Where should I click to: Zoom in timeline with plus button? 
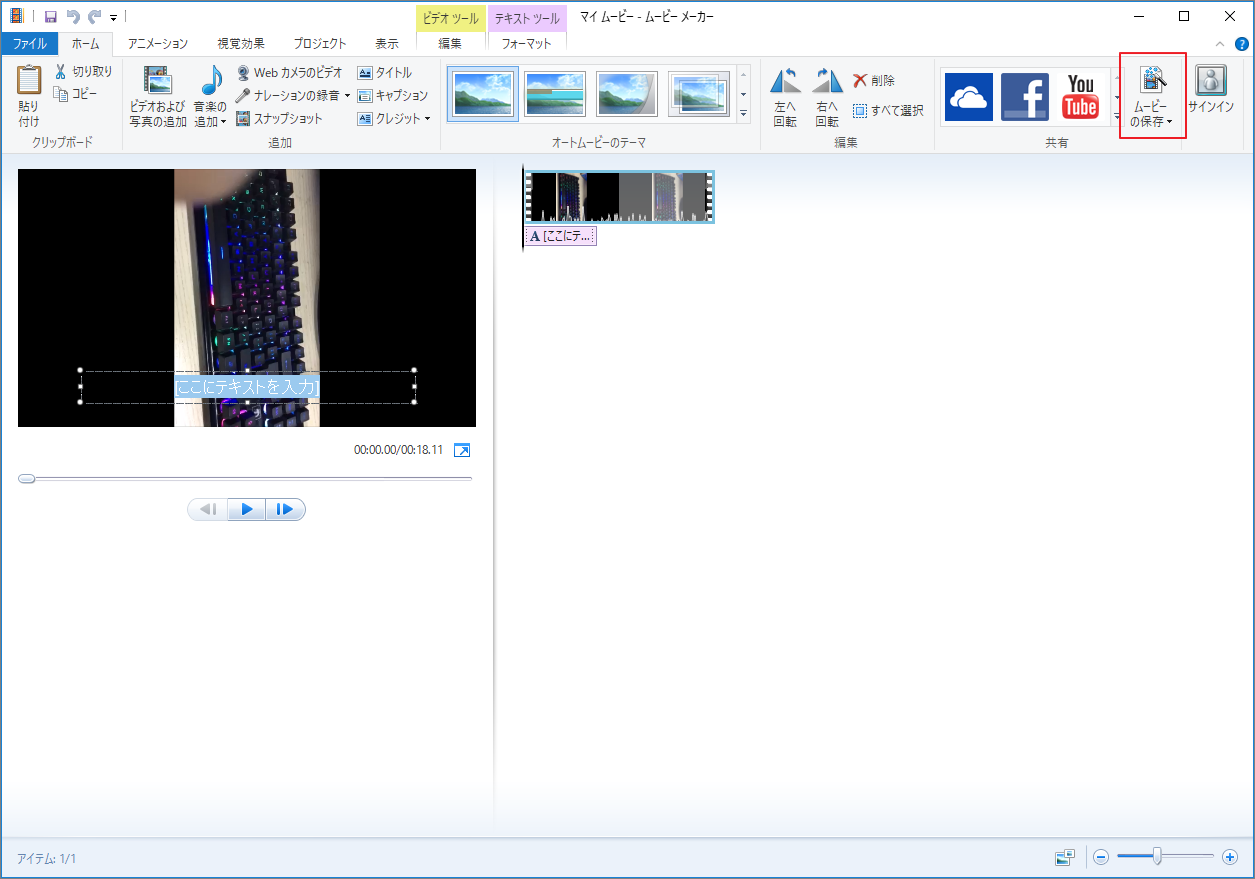click(1230, 858)
